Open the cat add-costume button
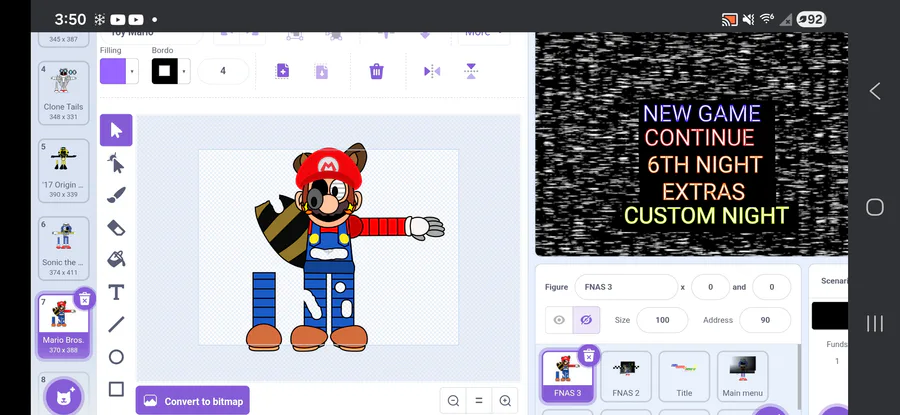This screenshot has height=415, width=900. coord(64,396)
